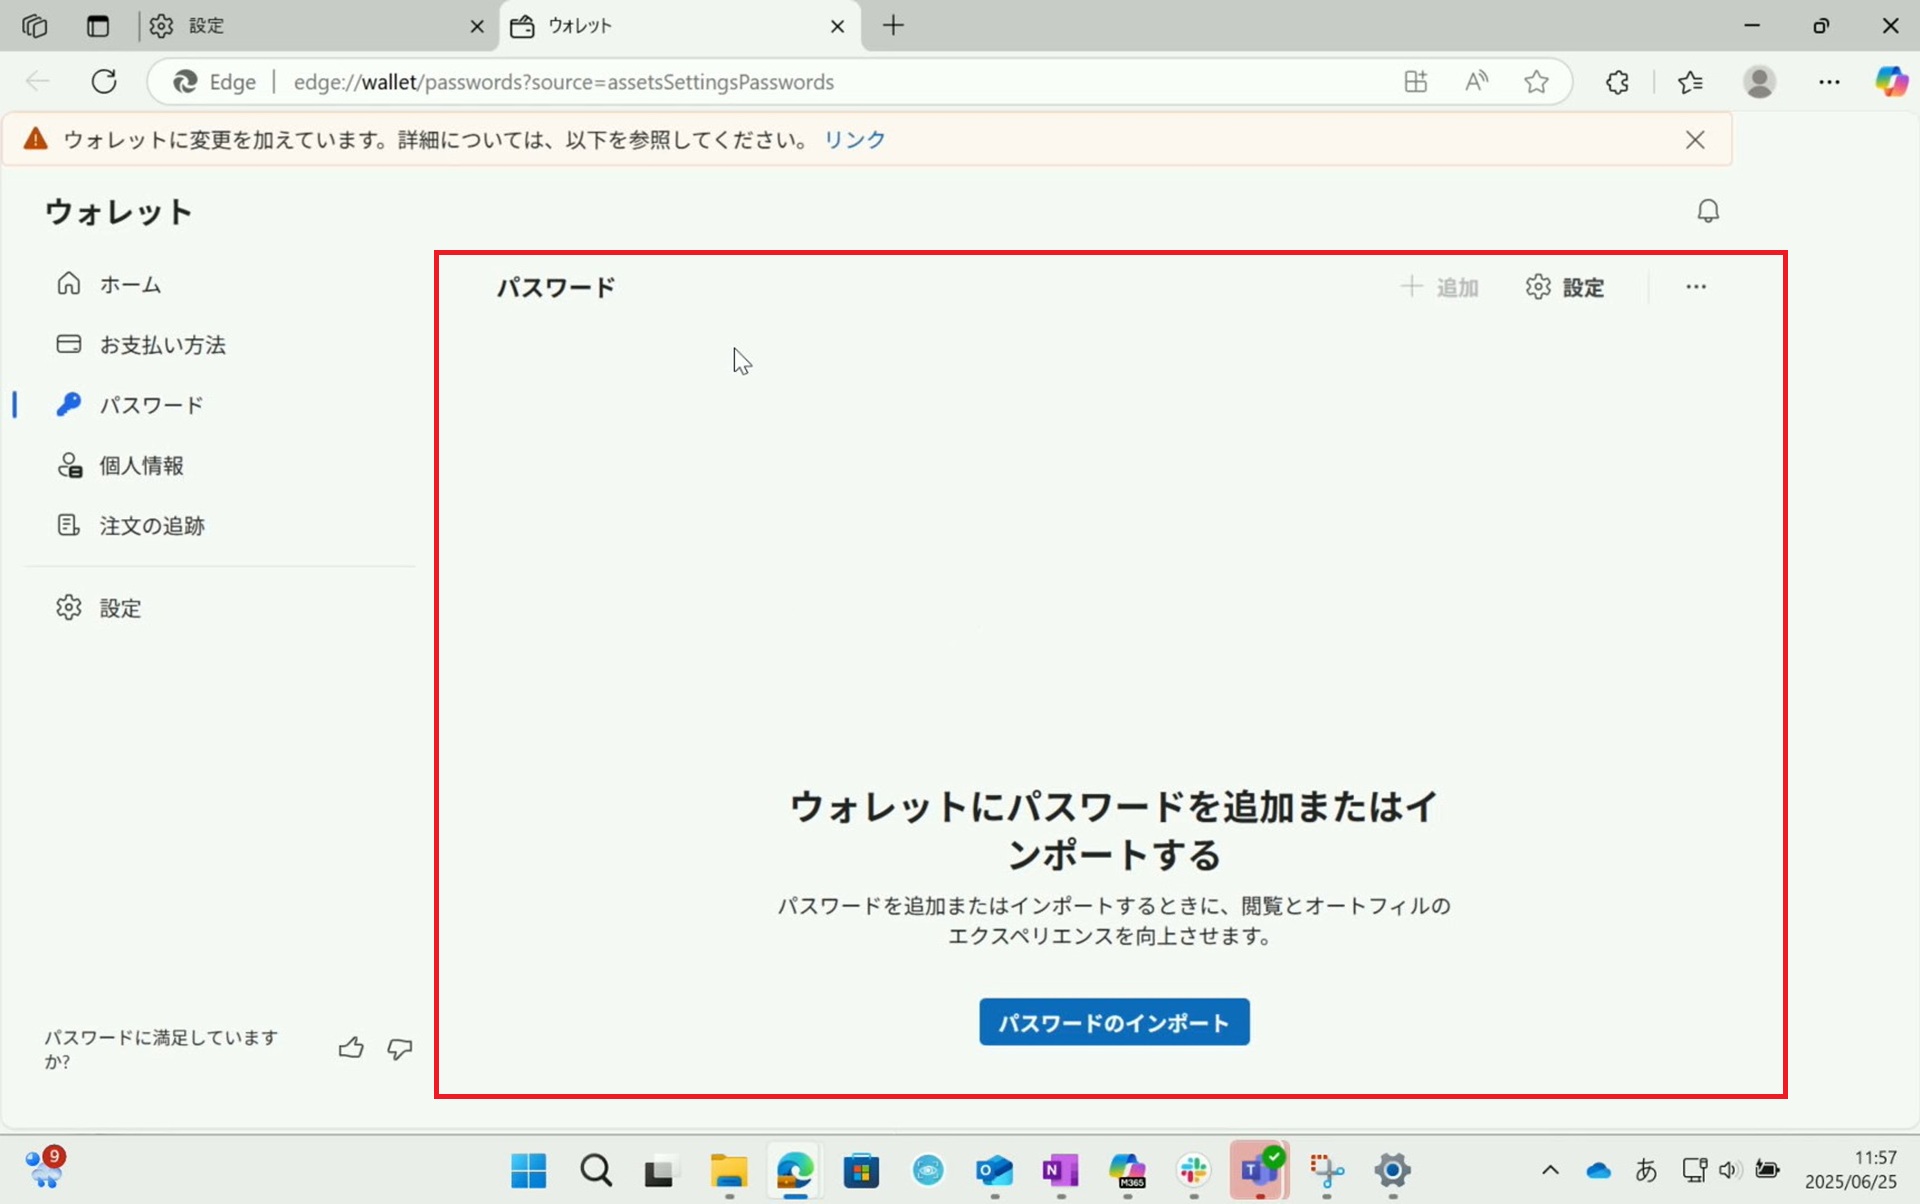1920x1204 pixels.
Task: Open split screen icon in address bar
Action: pyautogui.click(x=1415, y=82)
